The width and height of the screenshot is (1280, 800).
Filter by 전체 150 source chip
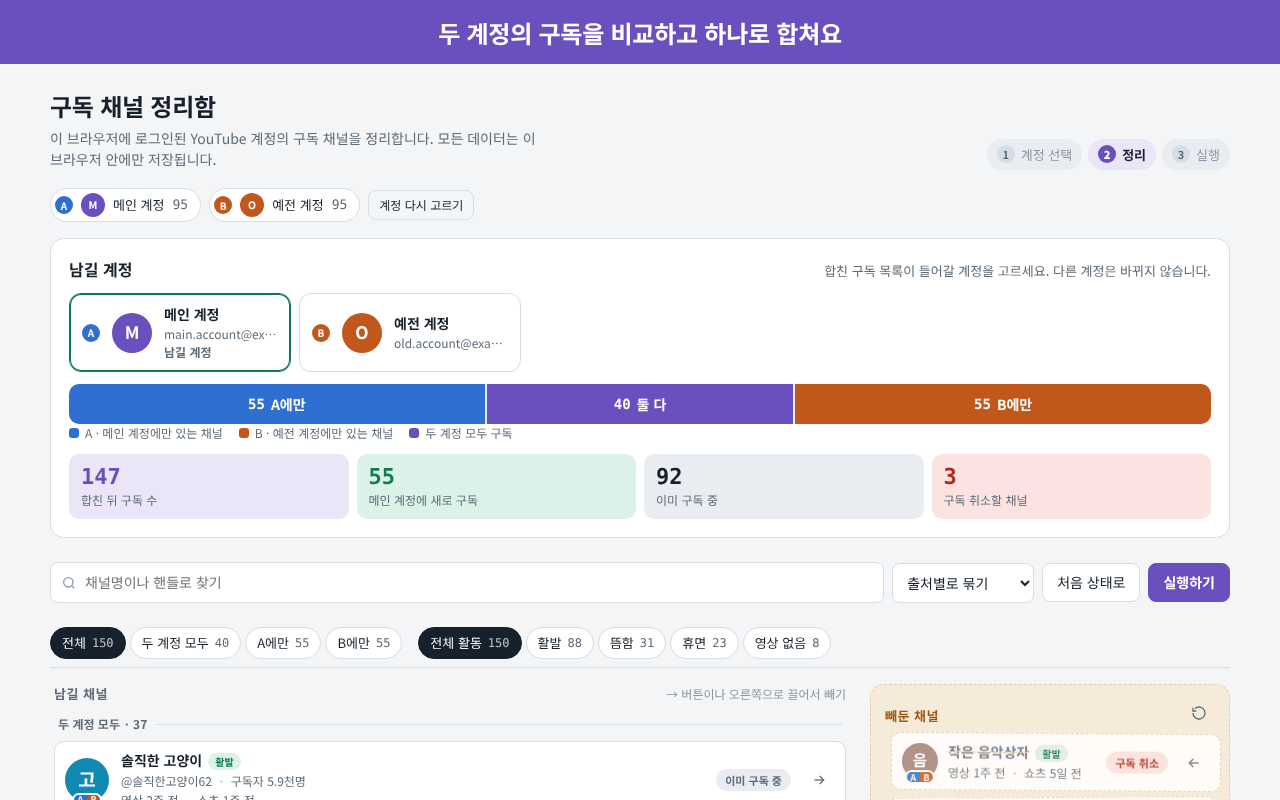tap(88, 643)
